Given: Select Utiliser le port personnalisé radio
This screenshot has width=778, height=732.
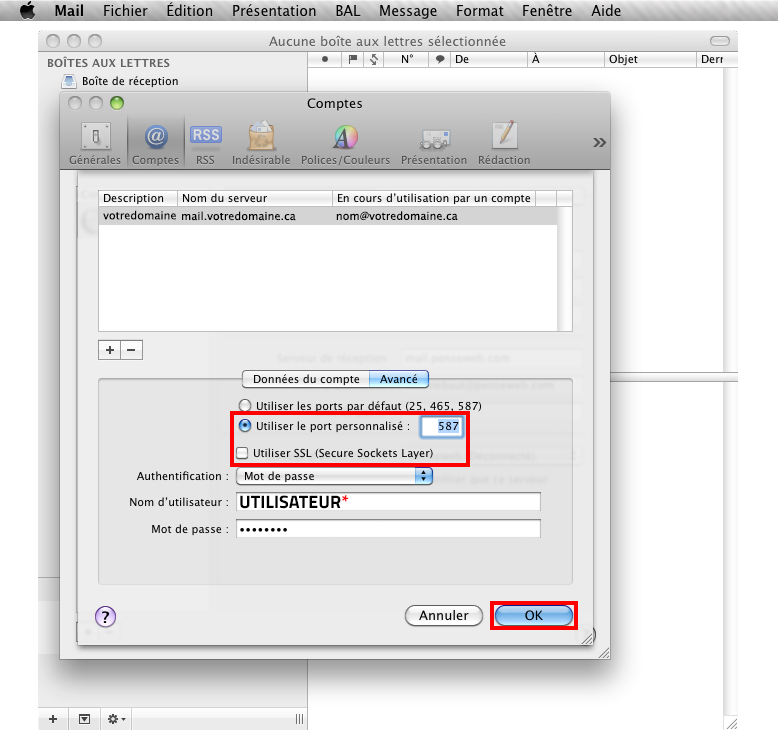Looking at the screenshot, I should [x=245, y=426].
